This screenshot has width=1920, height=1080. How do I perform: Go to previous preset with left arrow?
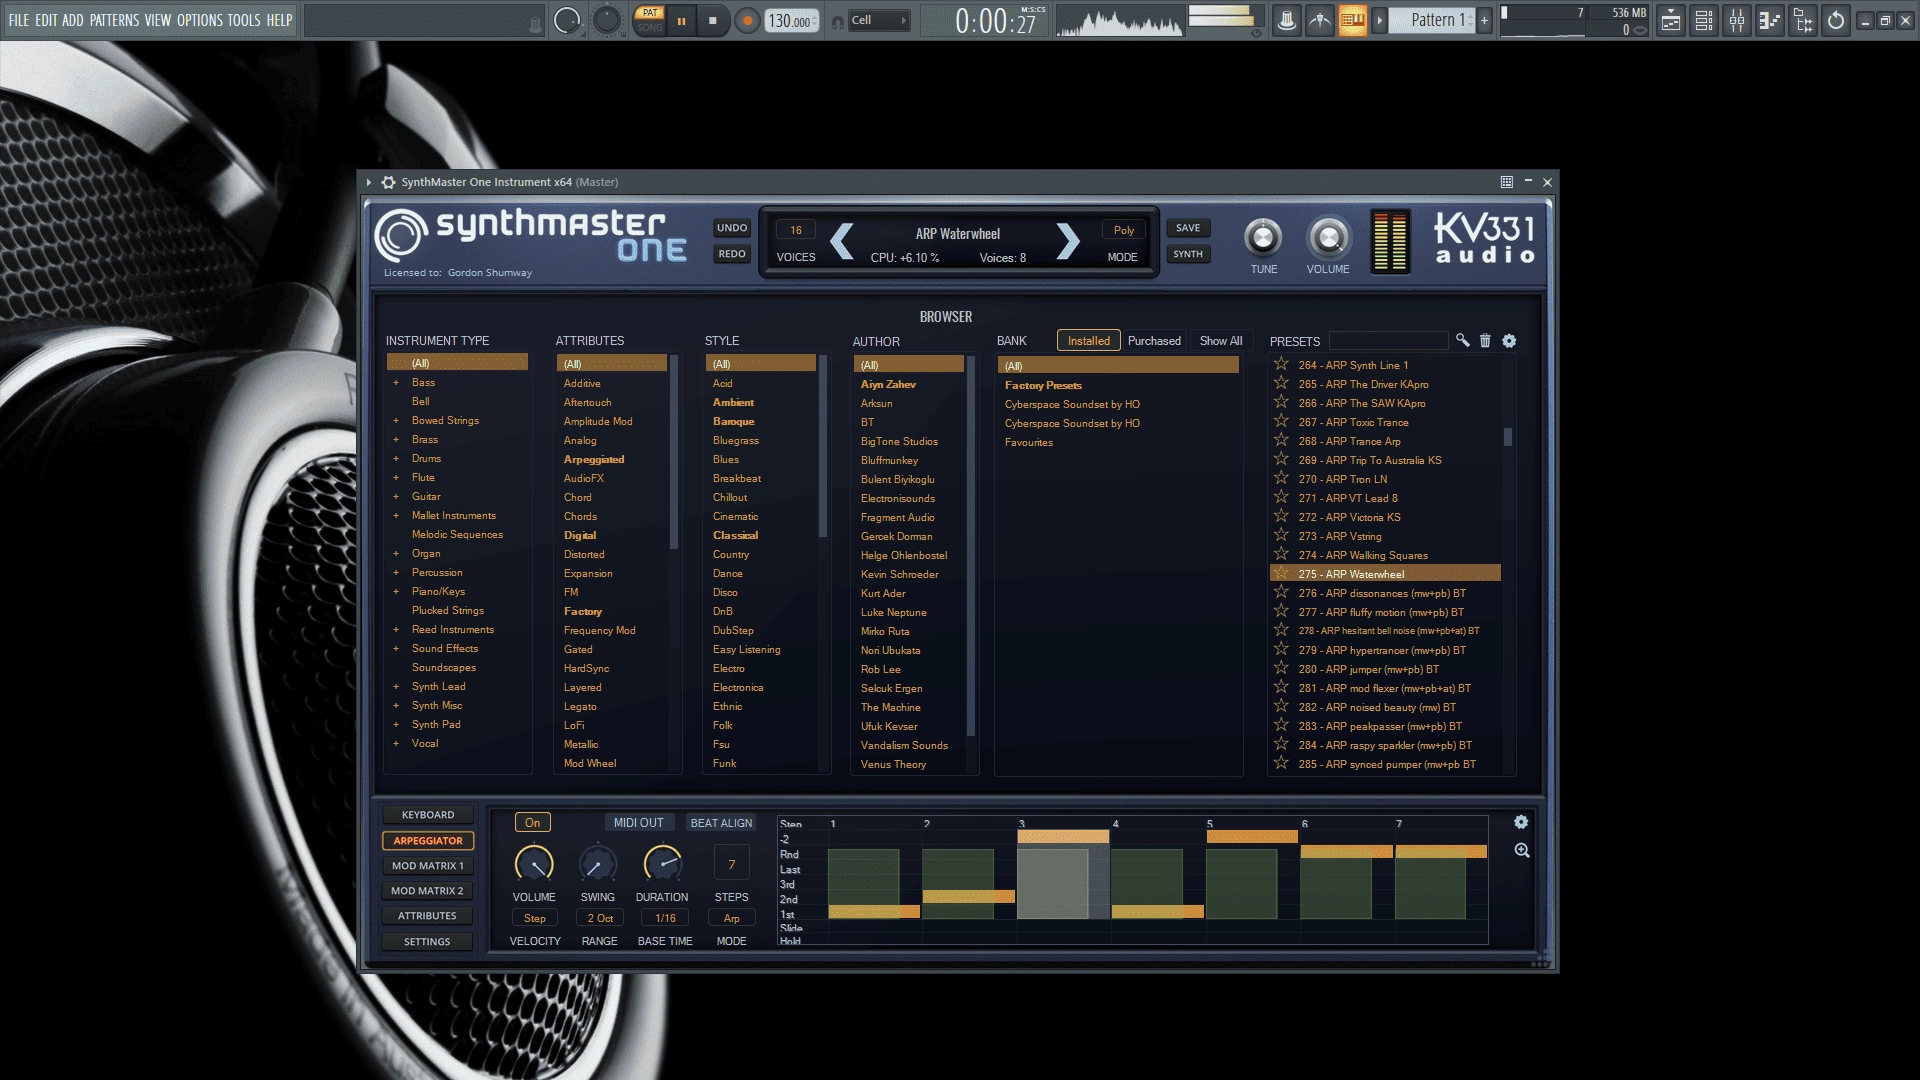click(842, 241)
